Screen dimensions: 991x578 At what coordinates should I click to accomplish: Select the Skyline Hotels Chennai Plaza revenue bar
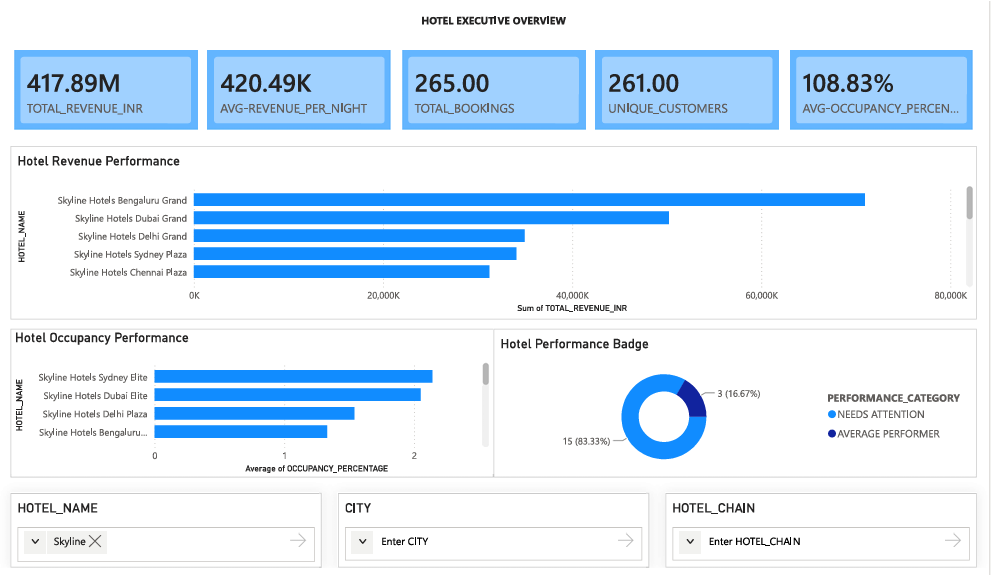[x=341, y=272]
